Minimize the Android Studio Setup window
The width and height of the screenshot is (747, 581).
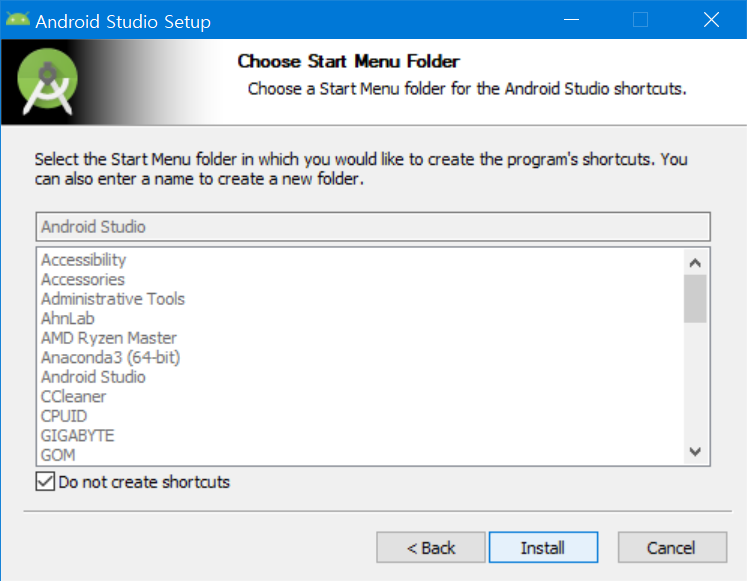point(571,20)
